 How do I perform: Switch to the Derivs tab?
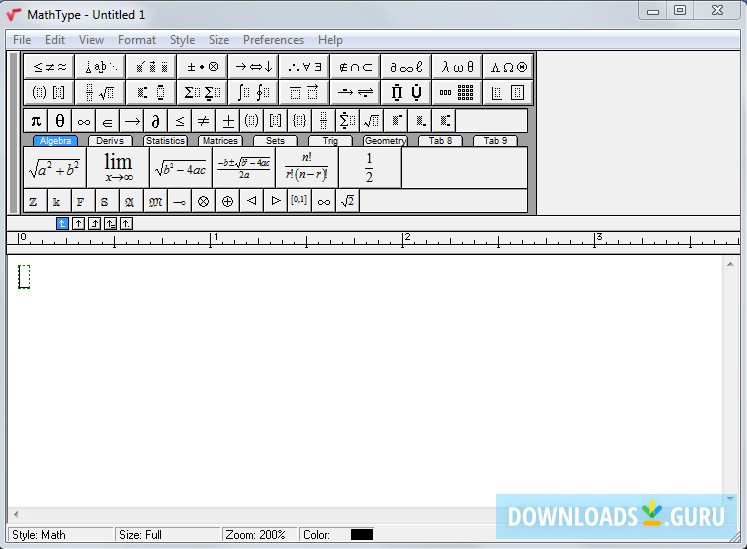pos(110,141)
